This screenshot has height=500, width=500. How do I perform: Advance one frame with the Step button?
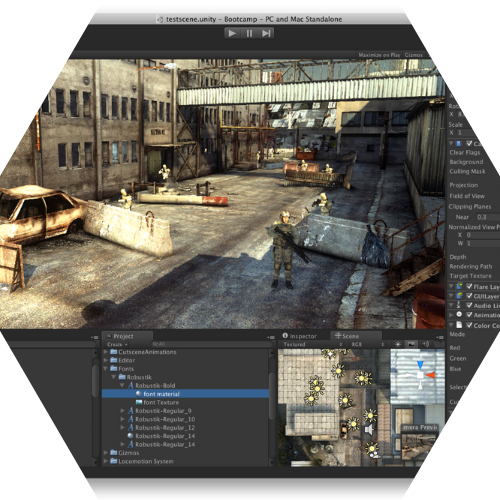(x=266, y=33)
